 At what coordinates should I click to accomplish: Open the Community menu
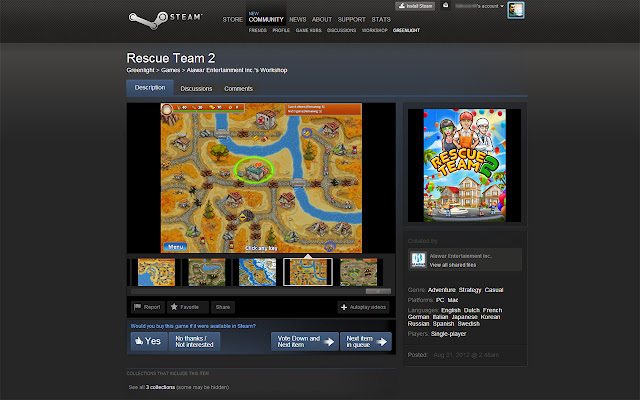pyautogui.click(x=266, y=19)
